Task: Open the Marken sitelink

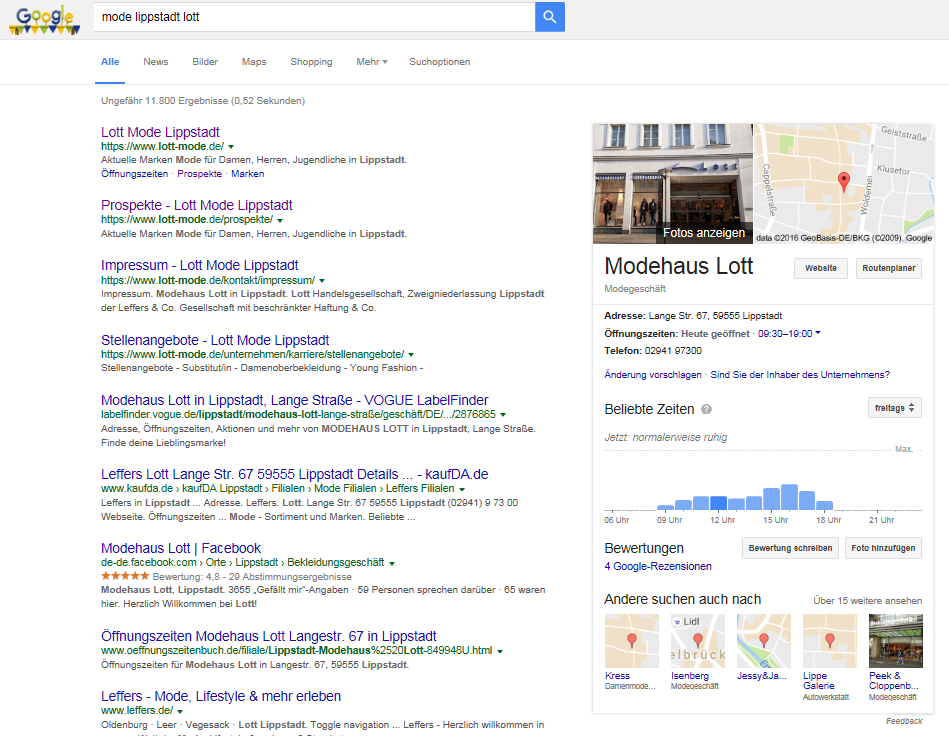Action: pyautogui.click(x=248, y=174)
